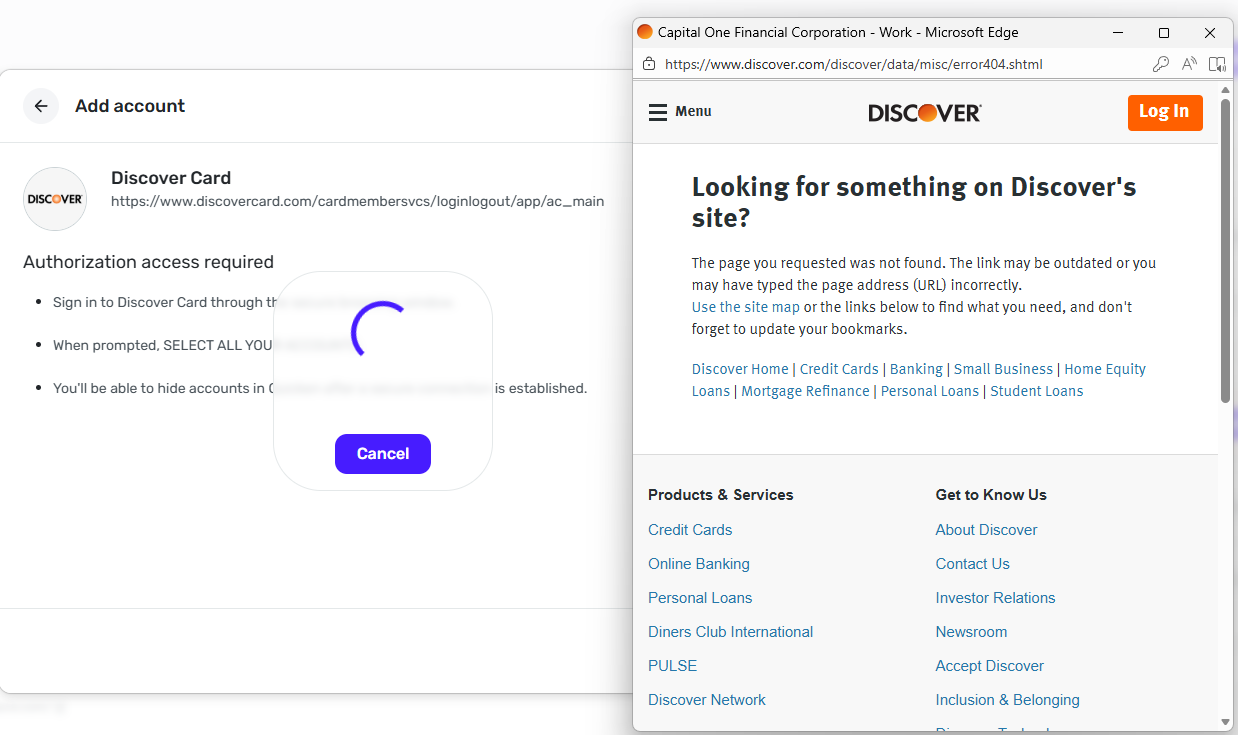The height and width of the screenshot is (735, 1238).
Task: Follow the "Use the site map" link
Action: pyautogui.click(x=745, y=307)
